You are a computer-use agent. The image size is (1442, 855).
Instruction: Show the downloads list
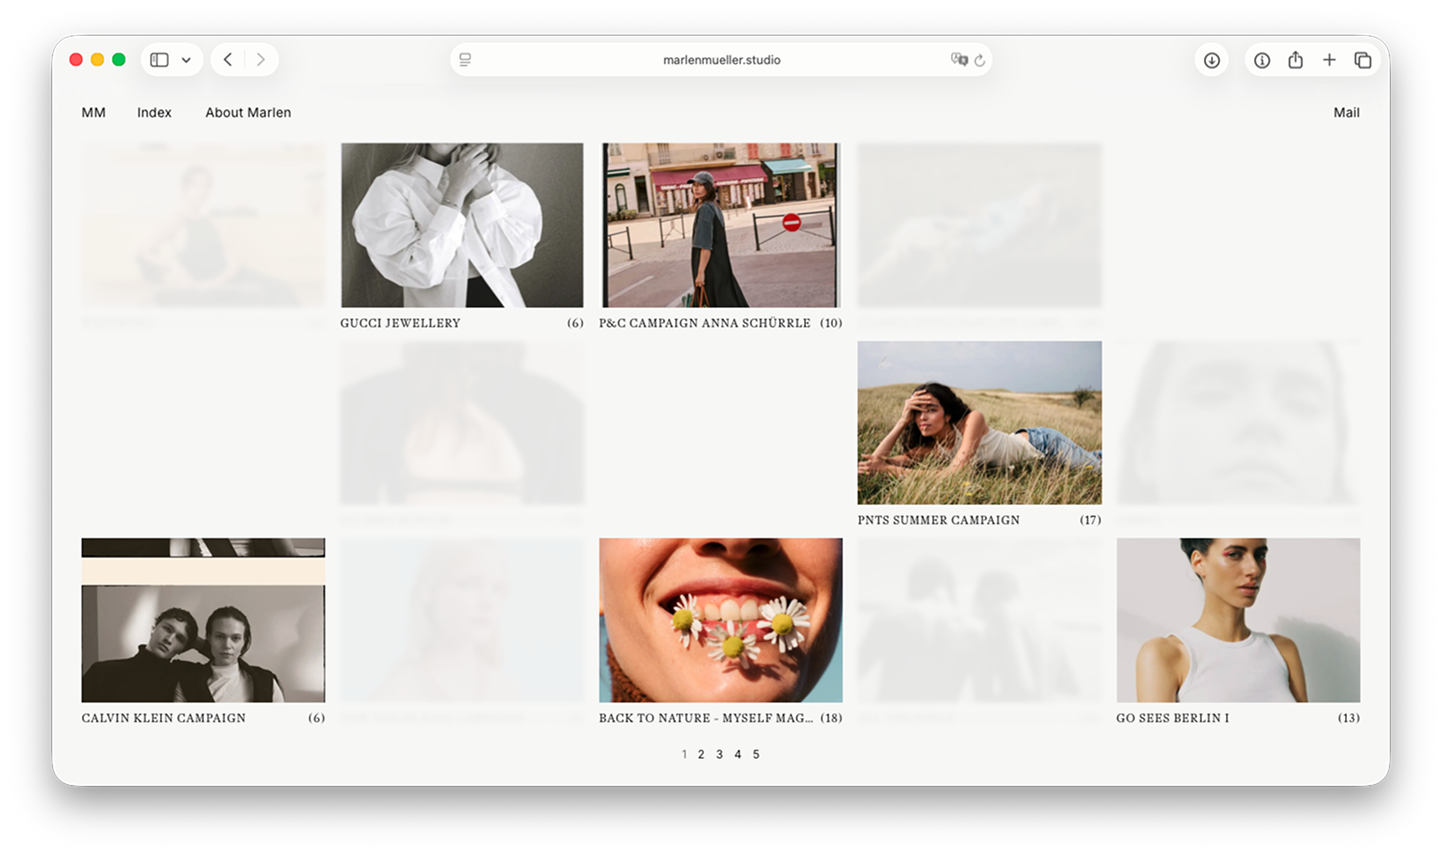point(1211,60)
